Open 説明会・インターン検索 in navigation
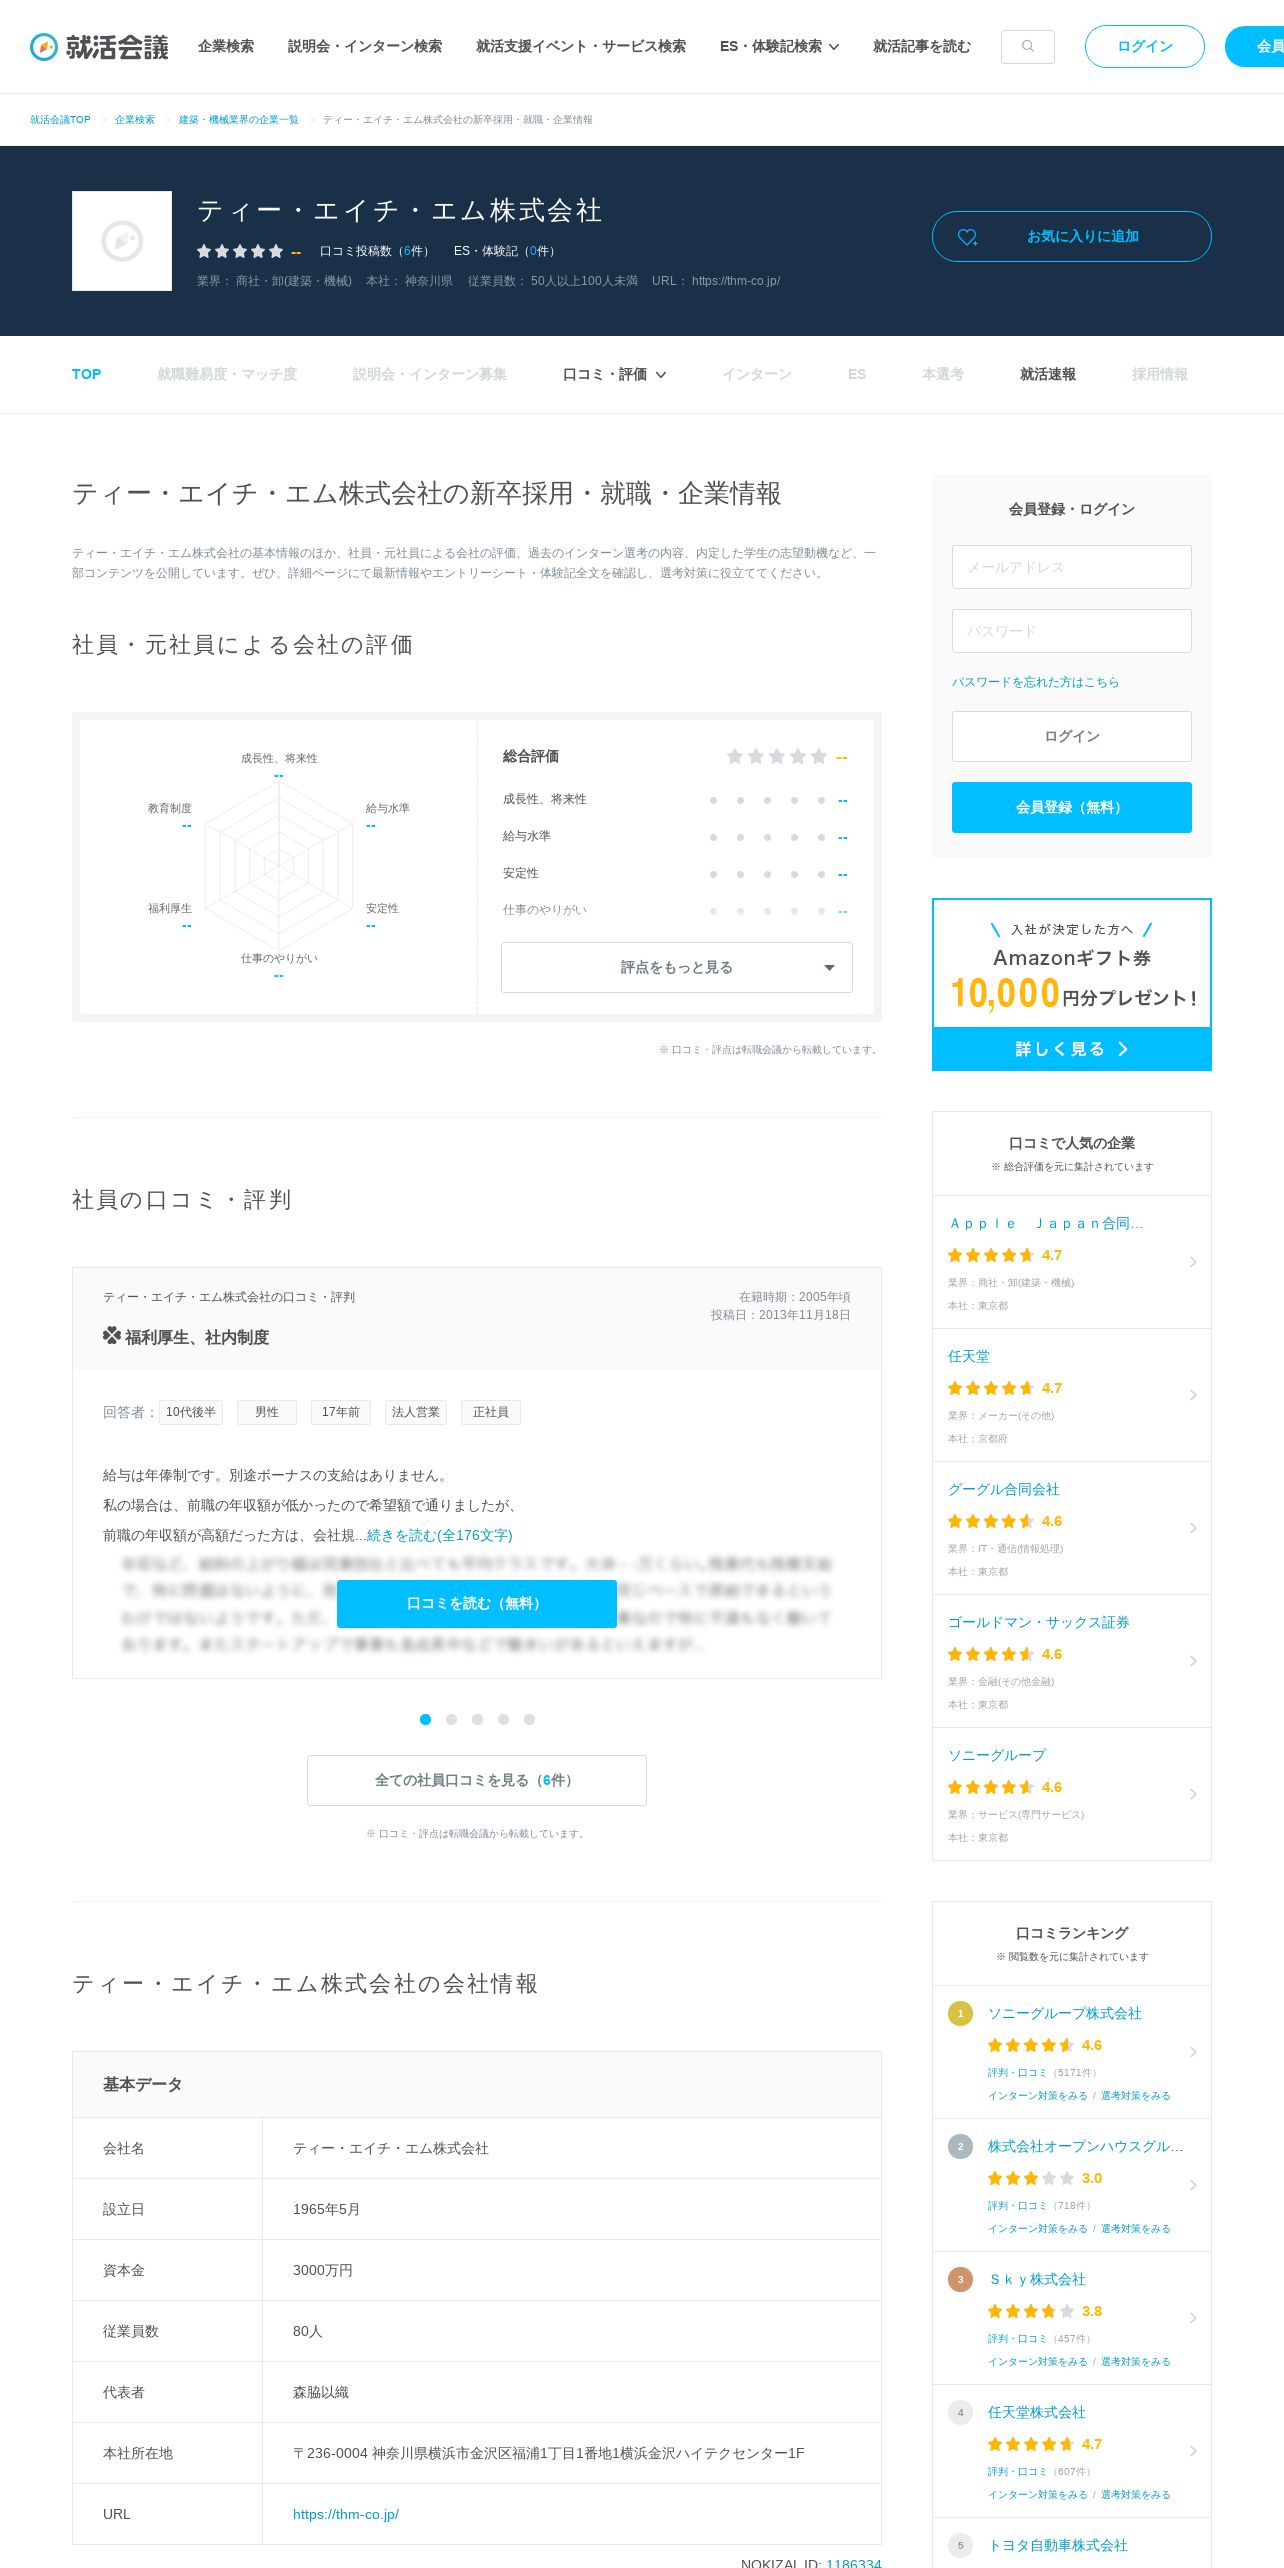Screen dimensions: 1284x2568 [365, 46]
